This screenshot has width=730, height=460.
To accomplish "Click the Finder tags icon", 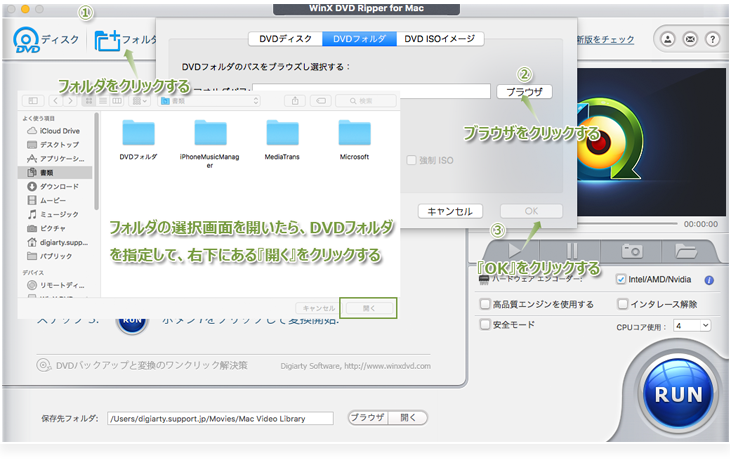I will click(321, 101).
